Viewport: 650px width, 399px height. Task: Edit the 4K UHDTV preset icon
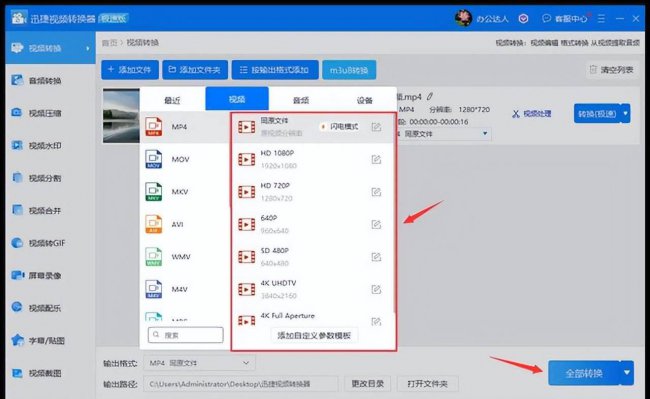376,289
